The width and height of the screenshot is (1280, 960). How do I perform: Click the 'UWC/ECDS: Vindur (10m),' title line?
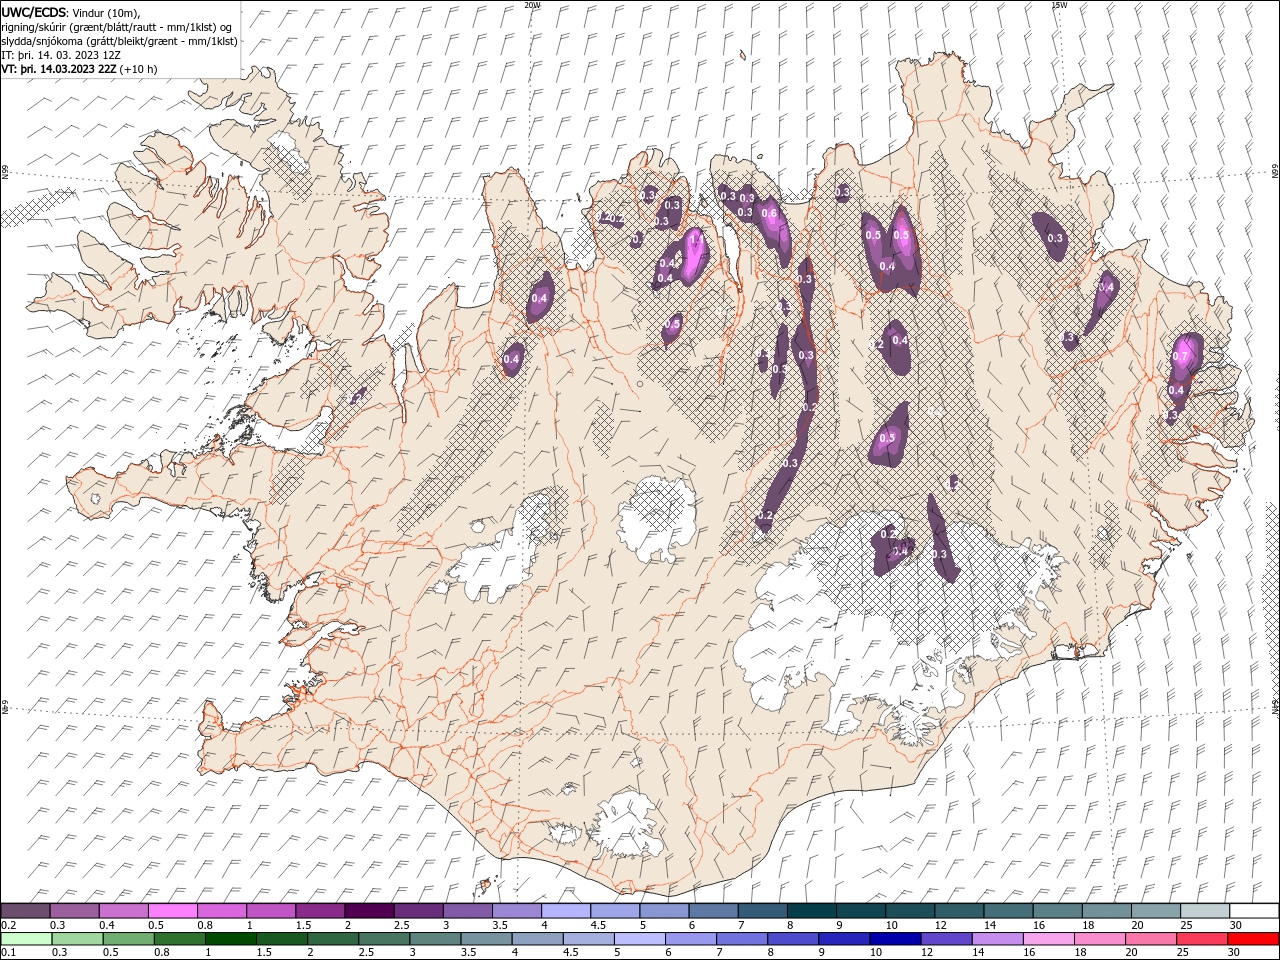(x=71, y=12)
